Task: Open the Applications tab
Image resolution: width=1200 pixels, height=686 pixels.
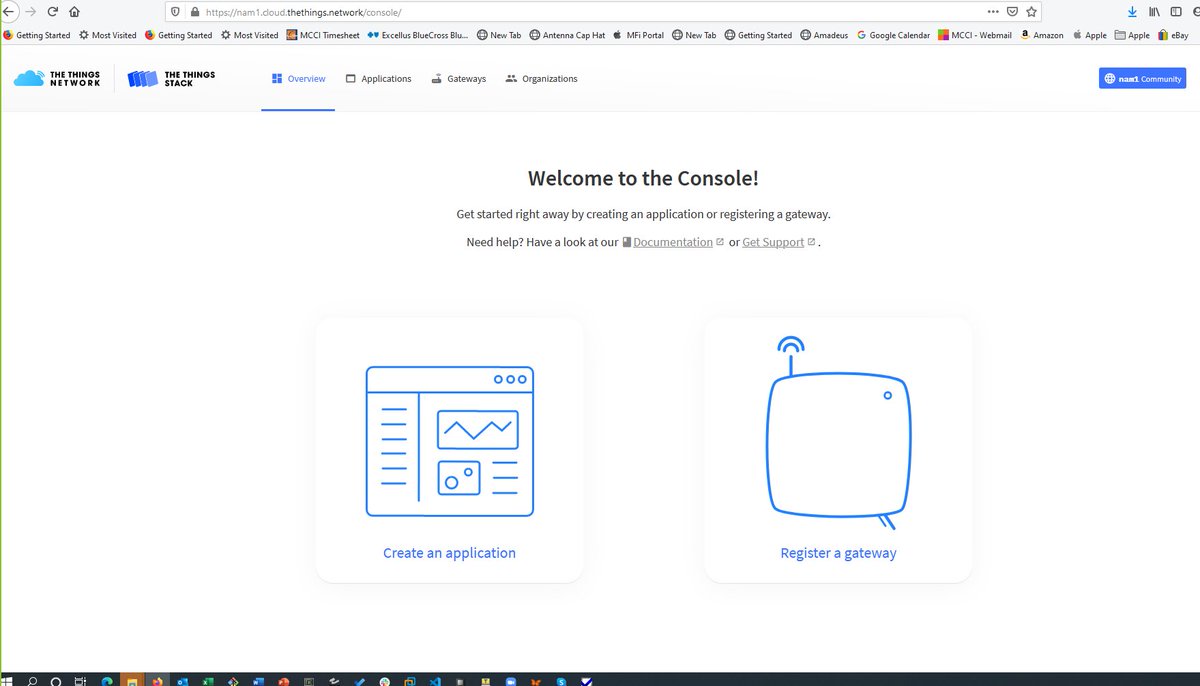Action: [x=378, y=79]
